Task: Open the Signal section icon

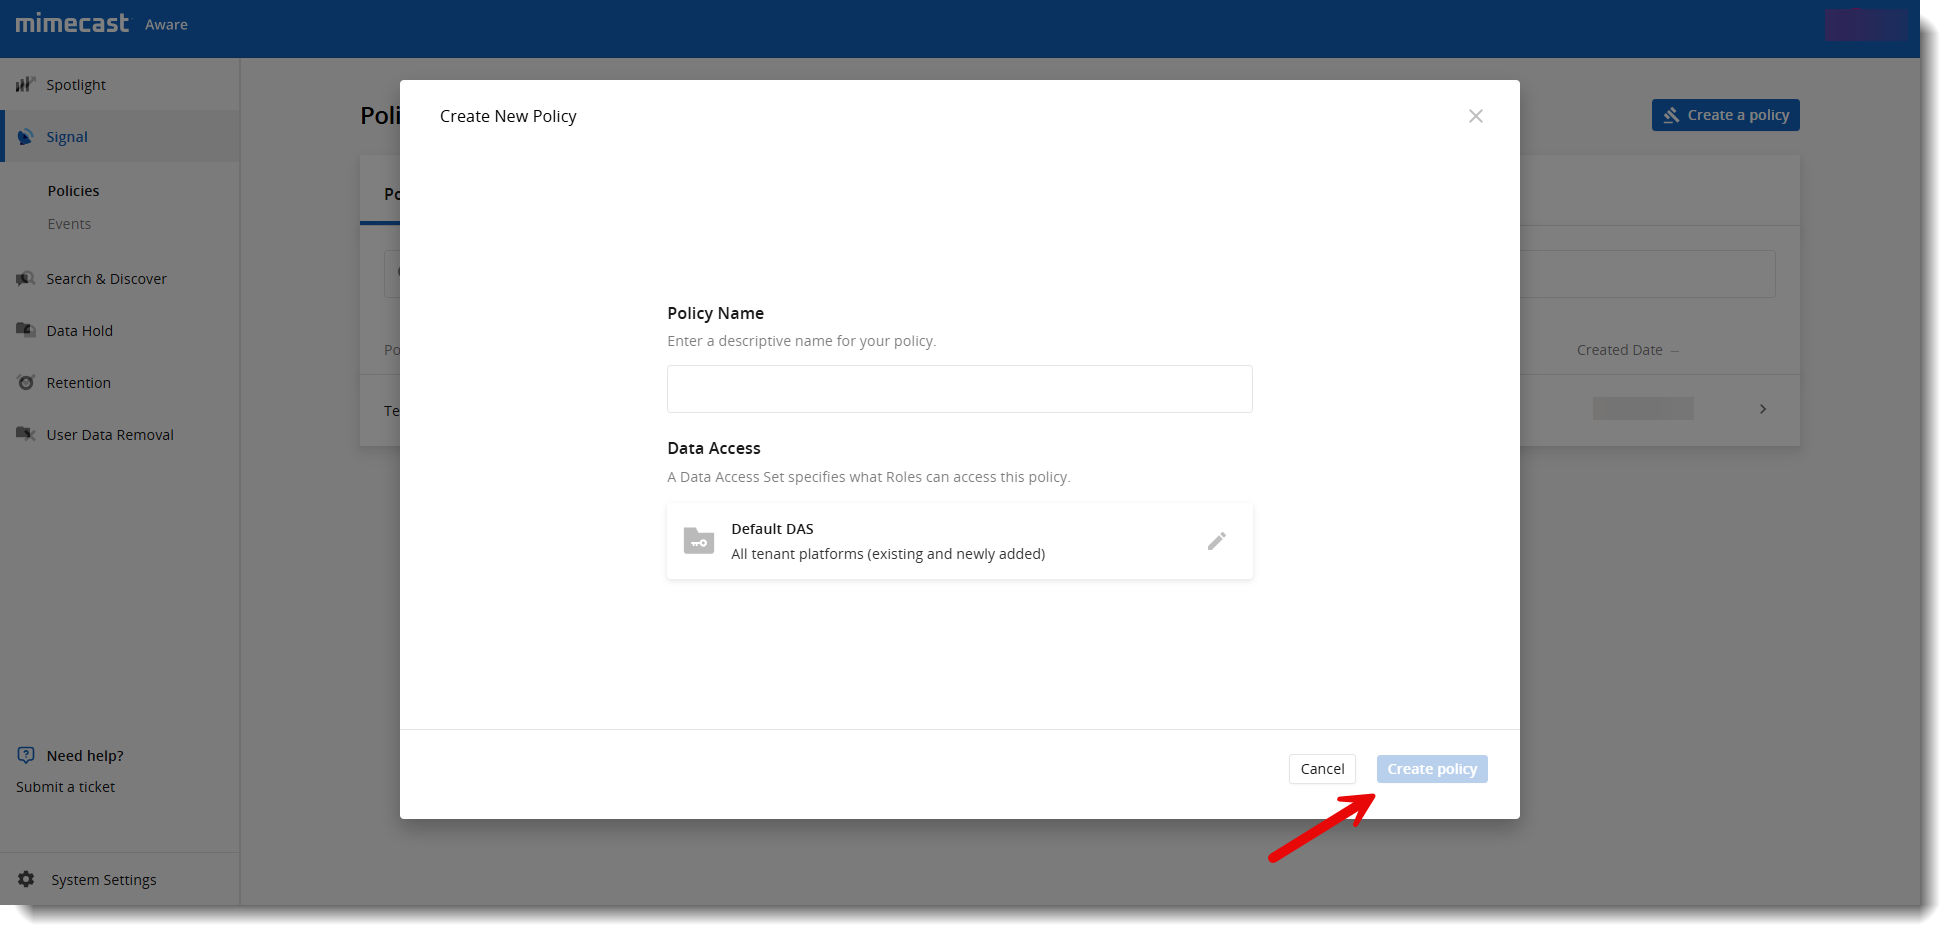Action: coord(26,136)
